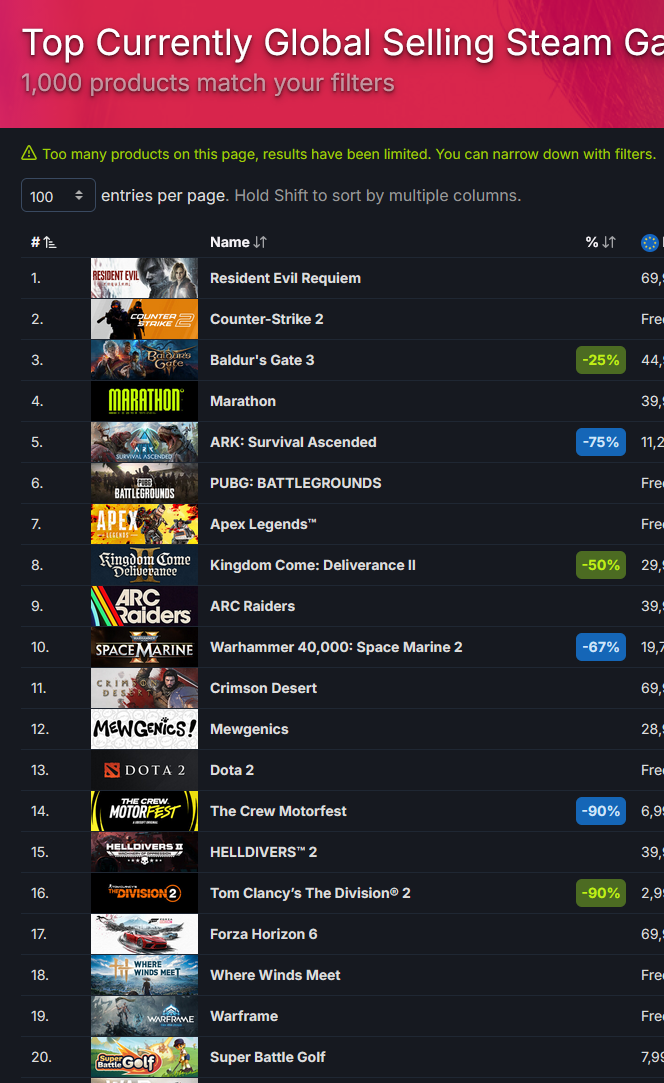This screenshot has height=1083, width=664.
Task: Open Marathon game logo image
Action: coord(144,401)
